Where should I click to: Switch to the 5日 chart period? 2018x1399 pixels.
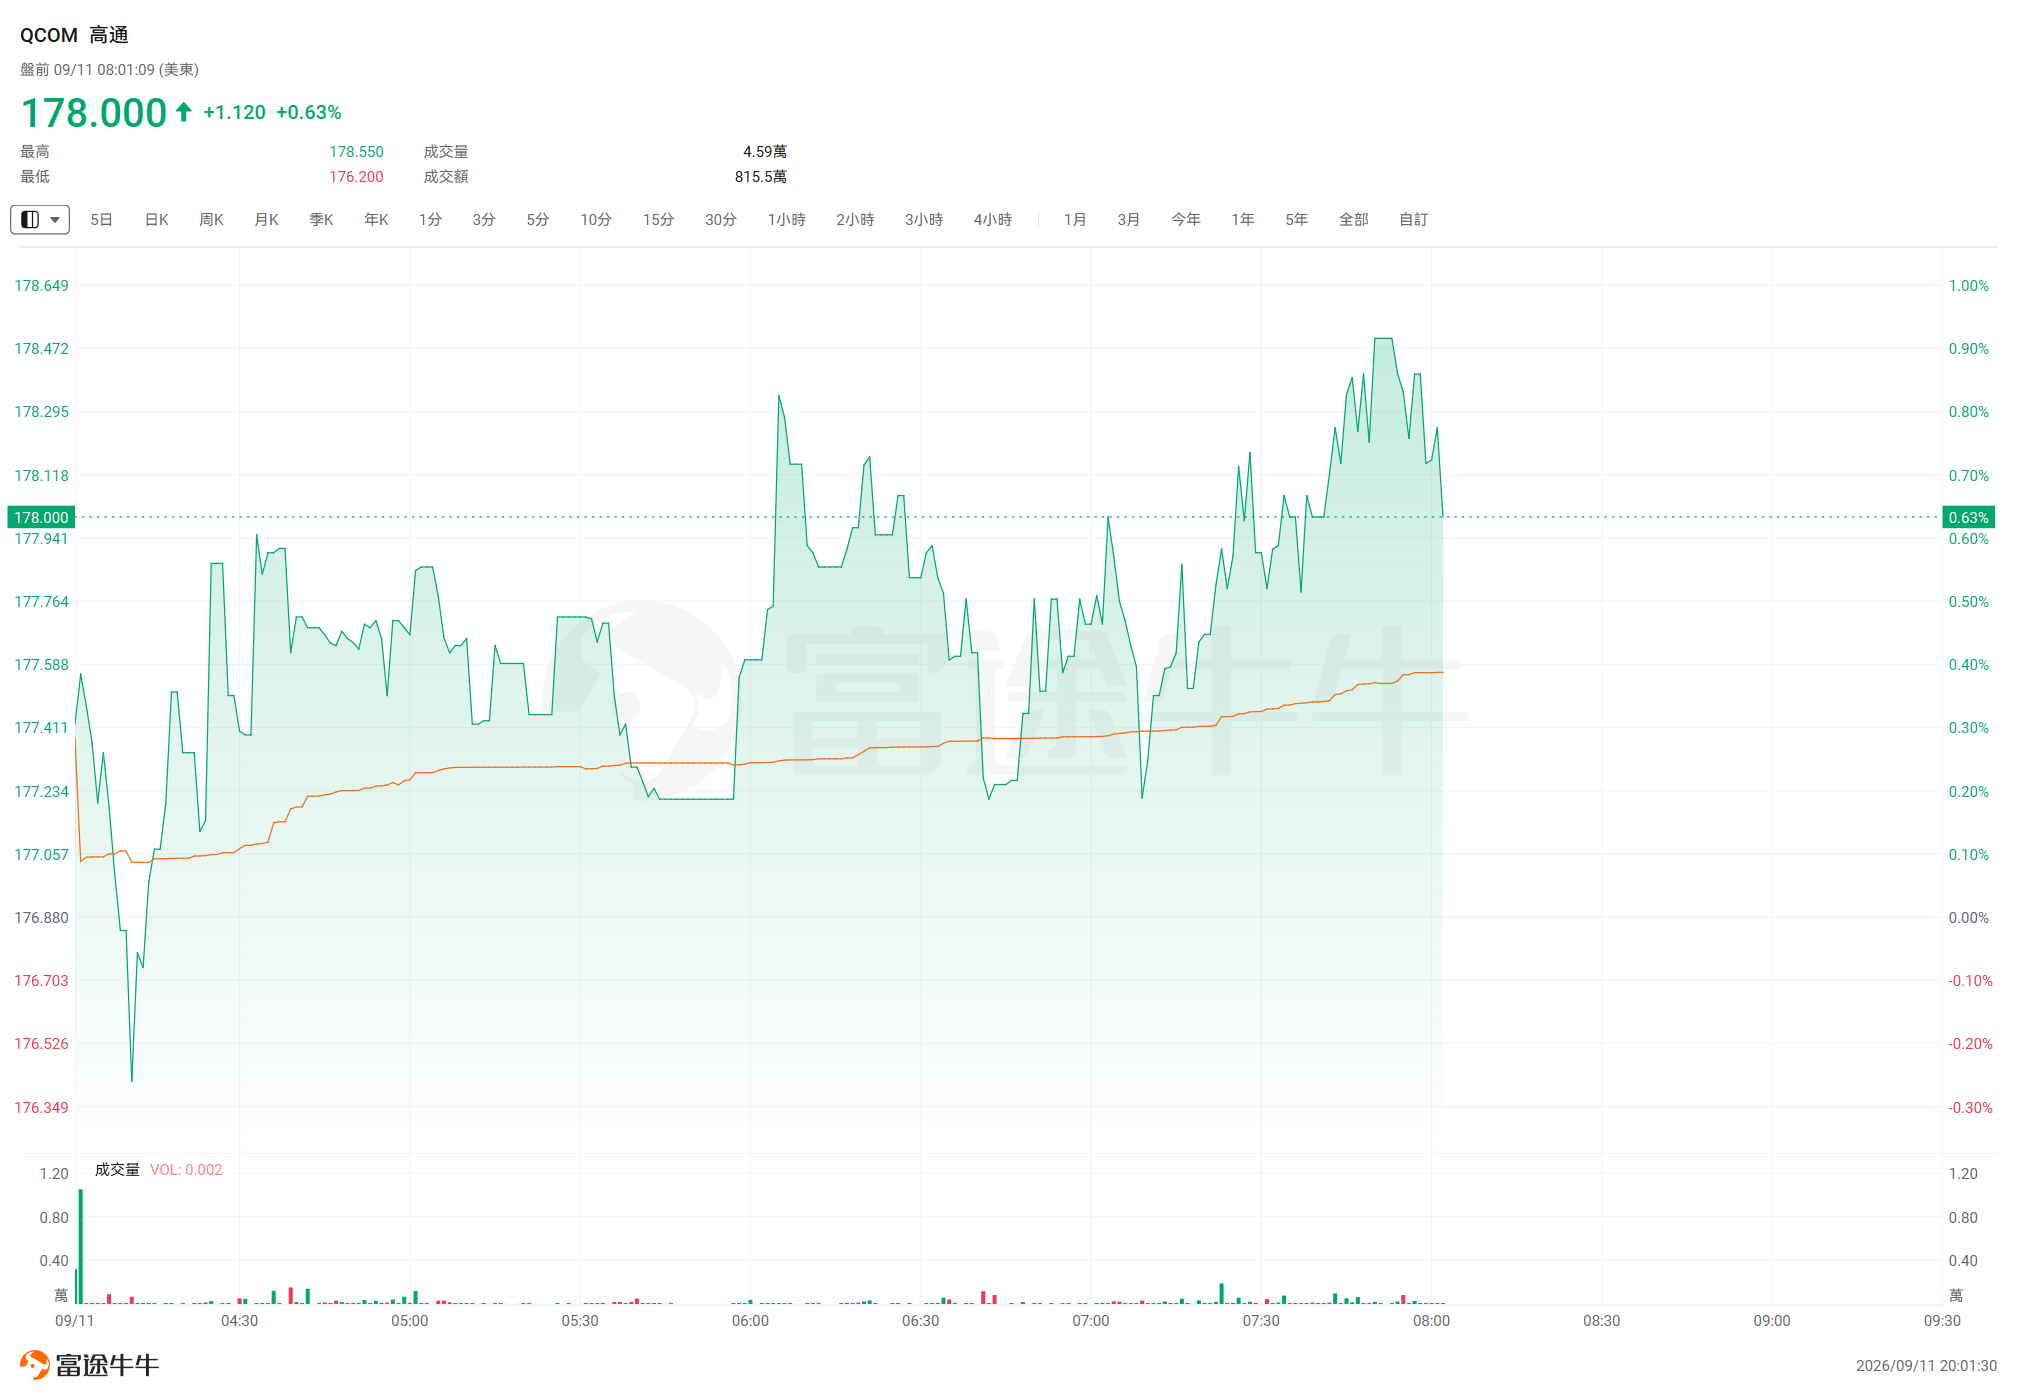pyautogui.click(x=101, y=219)
